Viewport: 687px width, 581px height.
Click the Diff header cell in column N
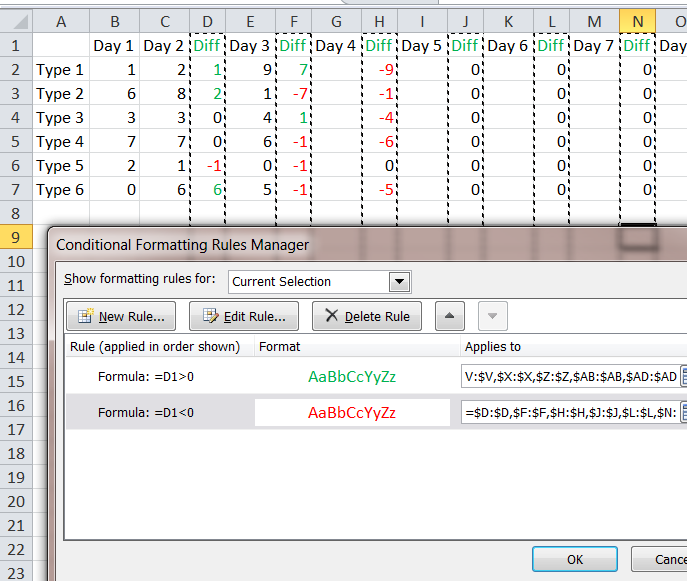click(x=637, y=46)
